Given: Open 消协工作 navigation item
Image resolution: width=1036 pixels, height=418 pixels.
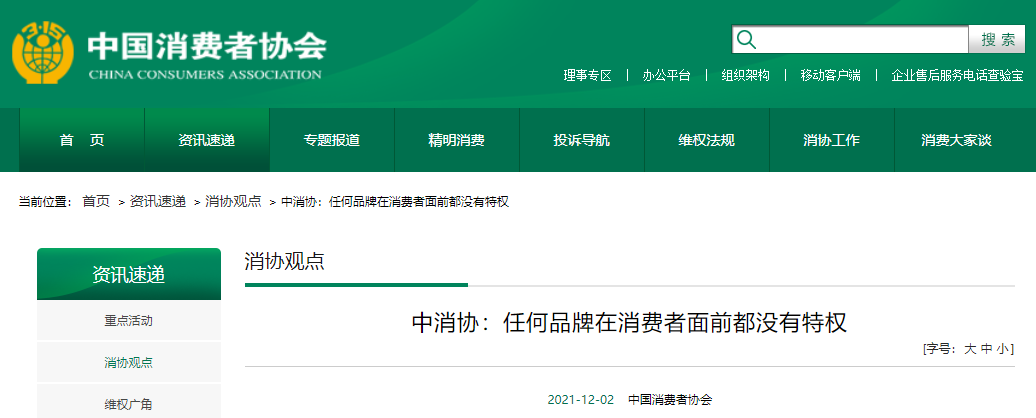Looking at the screenshot, I should pos(832,140).
